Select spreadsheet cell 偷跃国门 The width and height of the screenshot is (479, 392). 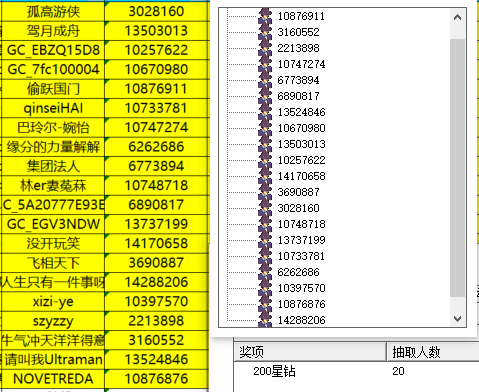[53, 89]
